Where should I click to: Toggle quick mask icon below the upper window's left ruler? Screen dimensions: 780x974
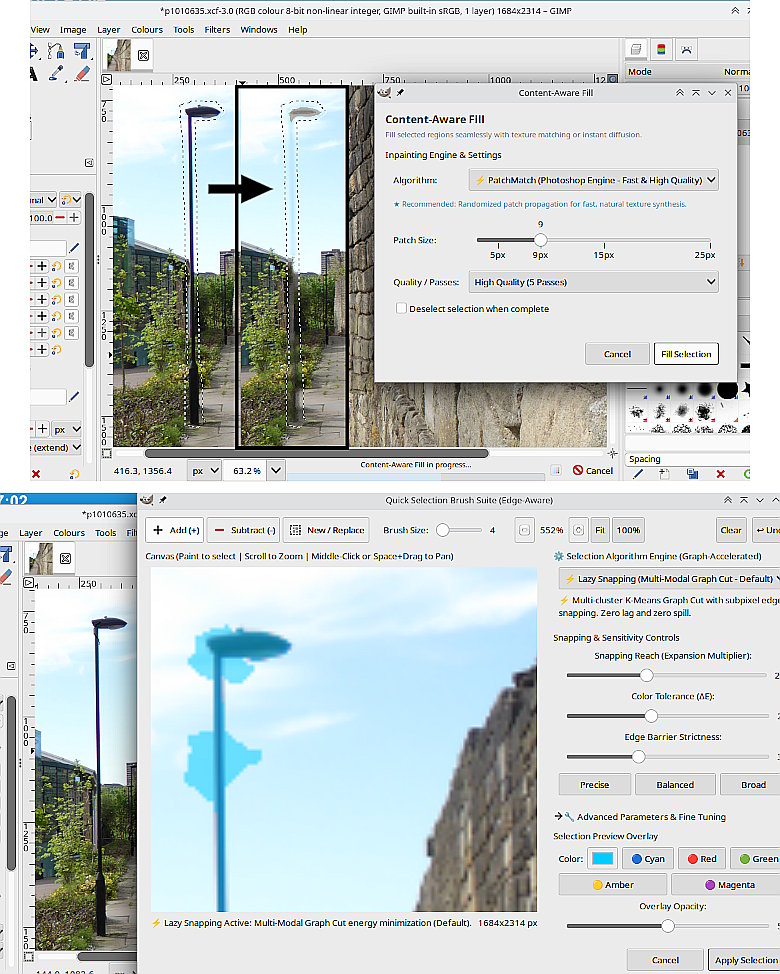106,453
